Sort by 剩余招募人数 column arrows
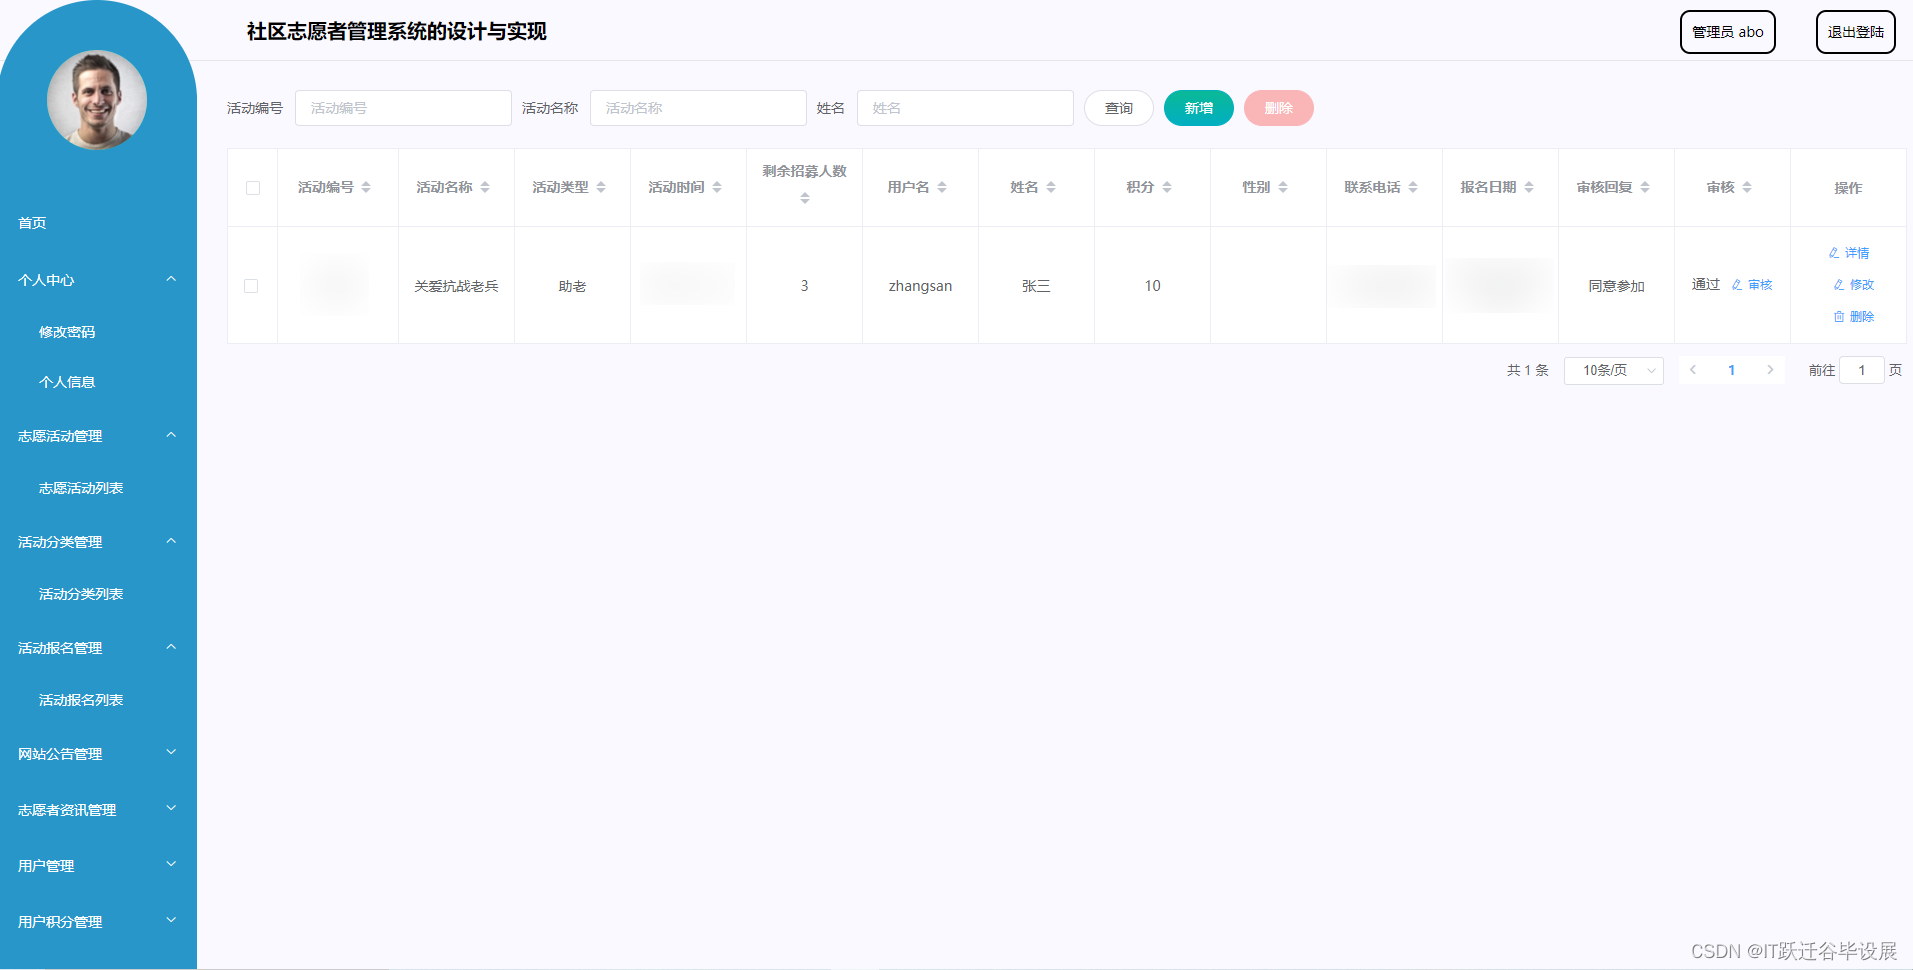Image resolution: width=1913 pixels, height=970 pixels. [805, 198]
